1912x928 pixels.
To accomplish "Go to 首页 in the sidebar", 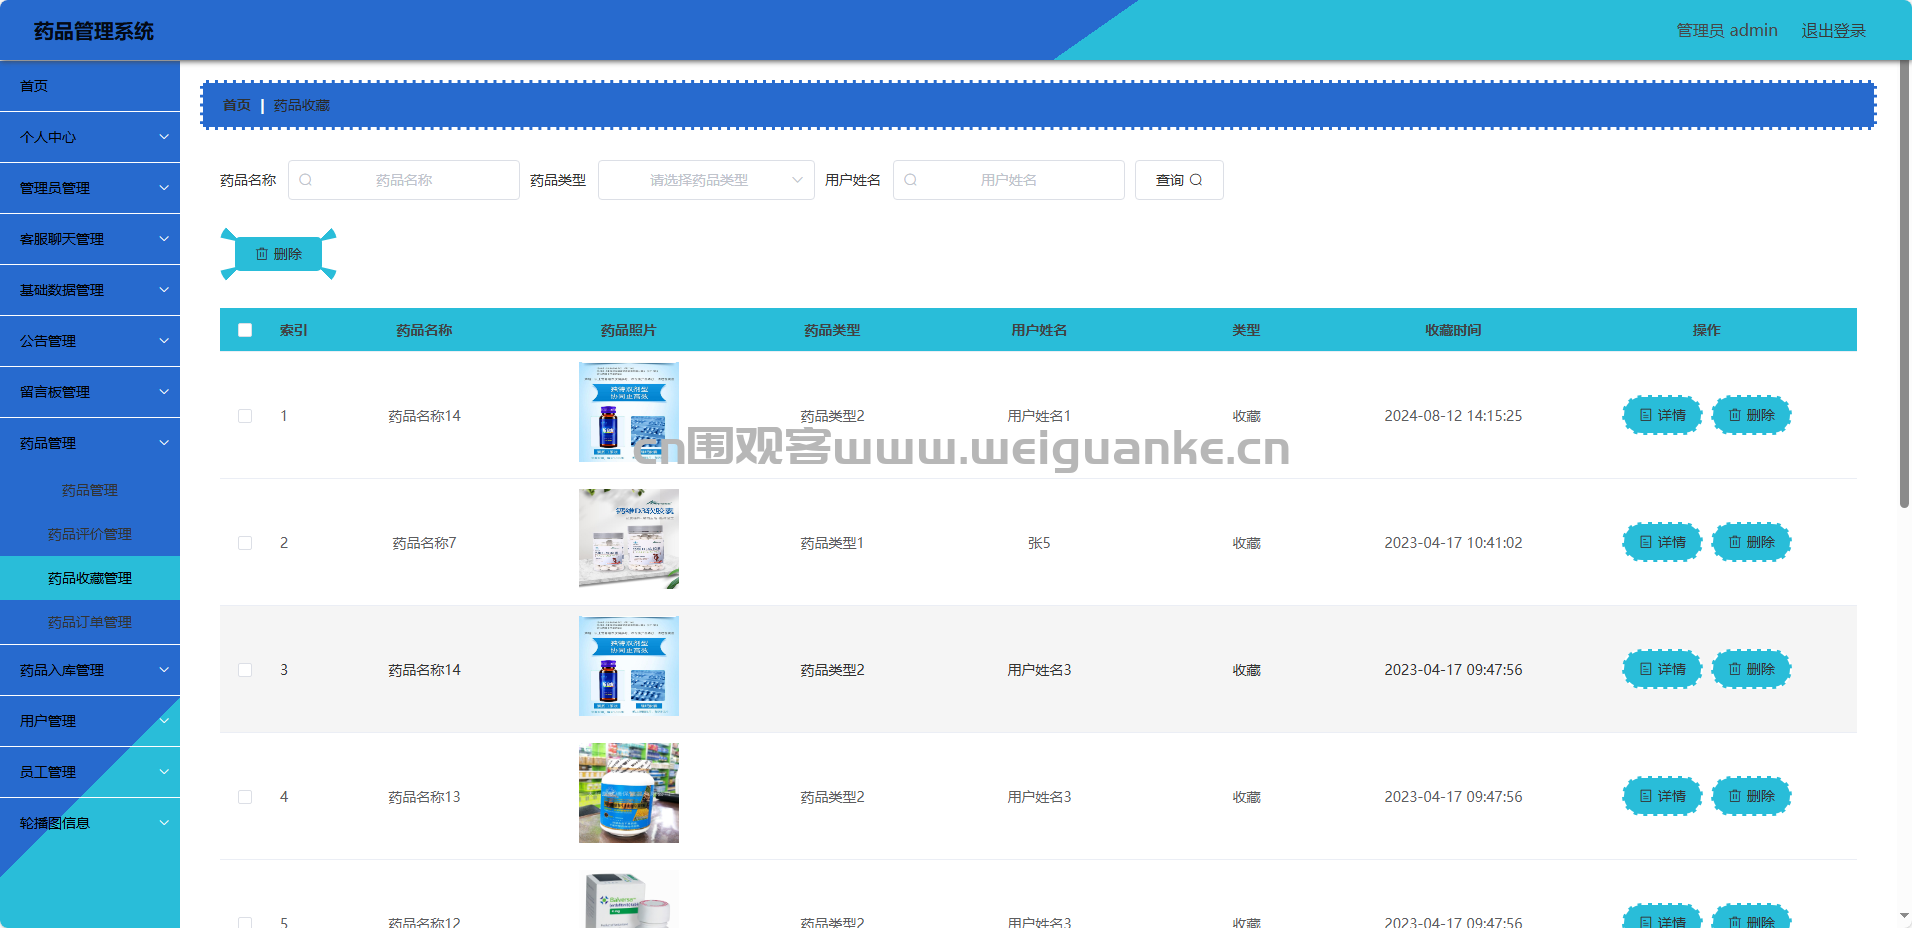I will 90,86.
